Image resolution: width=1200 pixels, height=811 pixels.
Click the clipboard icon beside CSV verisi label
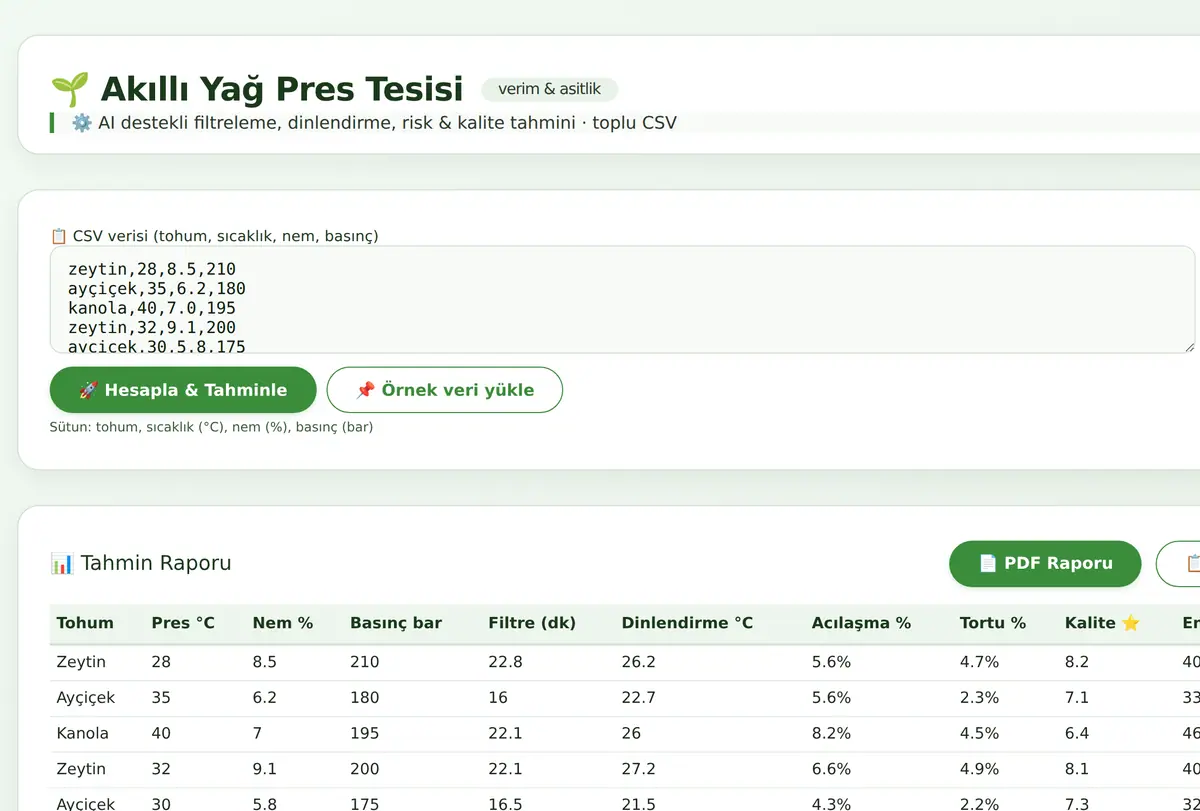59,236
